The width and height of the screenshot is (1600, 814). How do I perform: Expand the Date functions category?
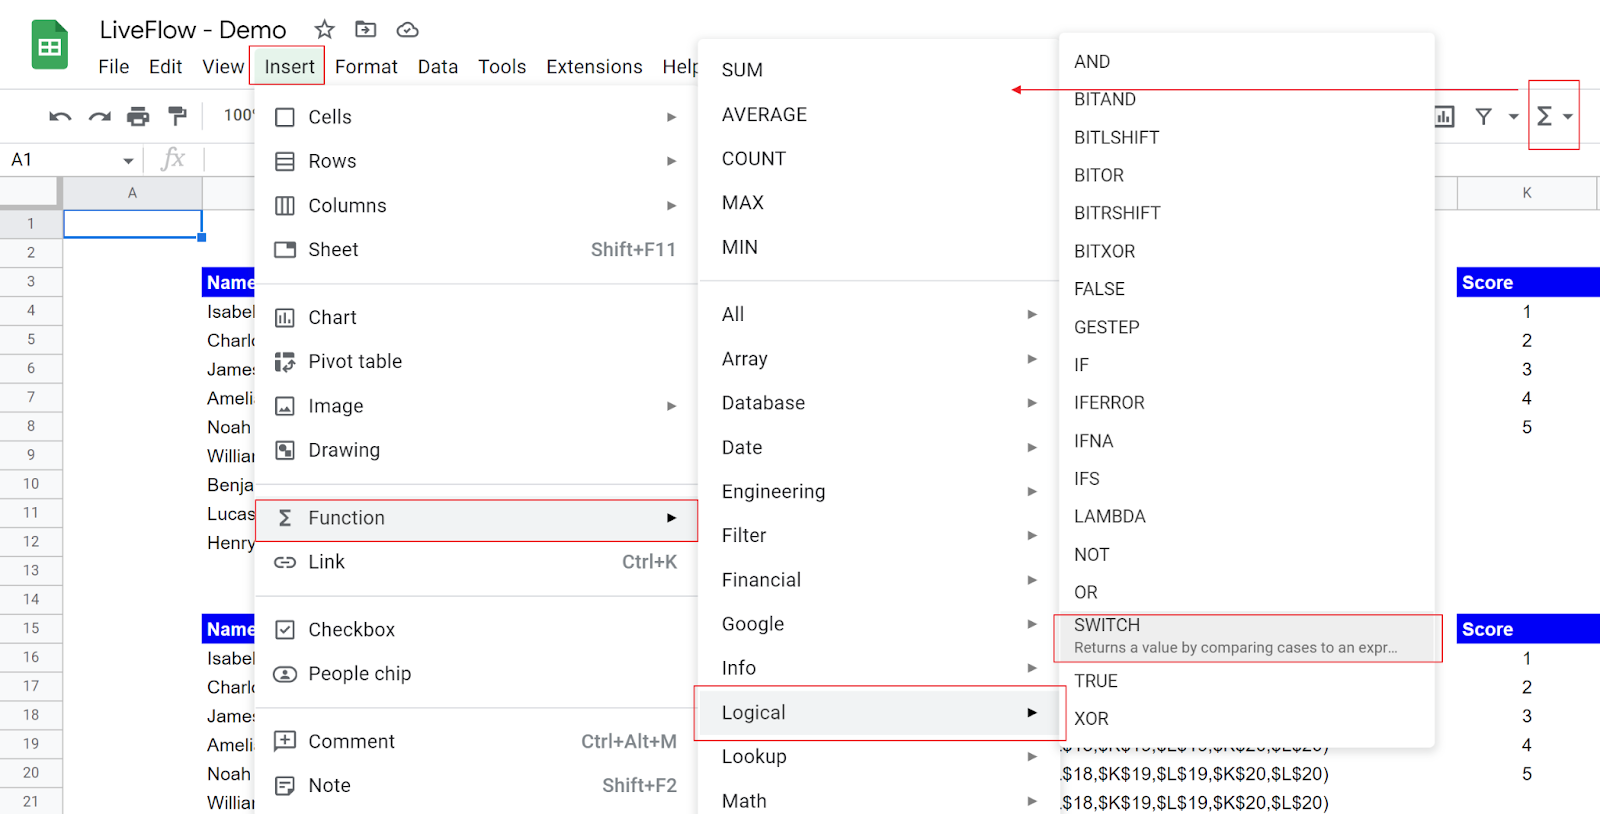[878, 447]
